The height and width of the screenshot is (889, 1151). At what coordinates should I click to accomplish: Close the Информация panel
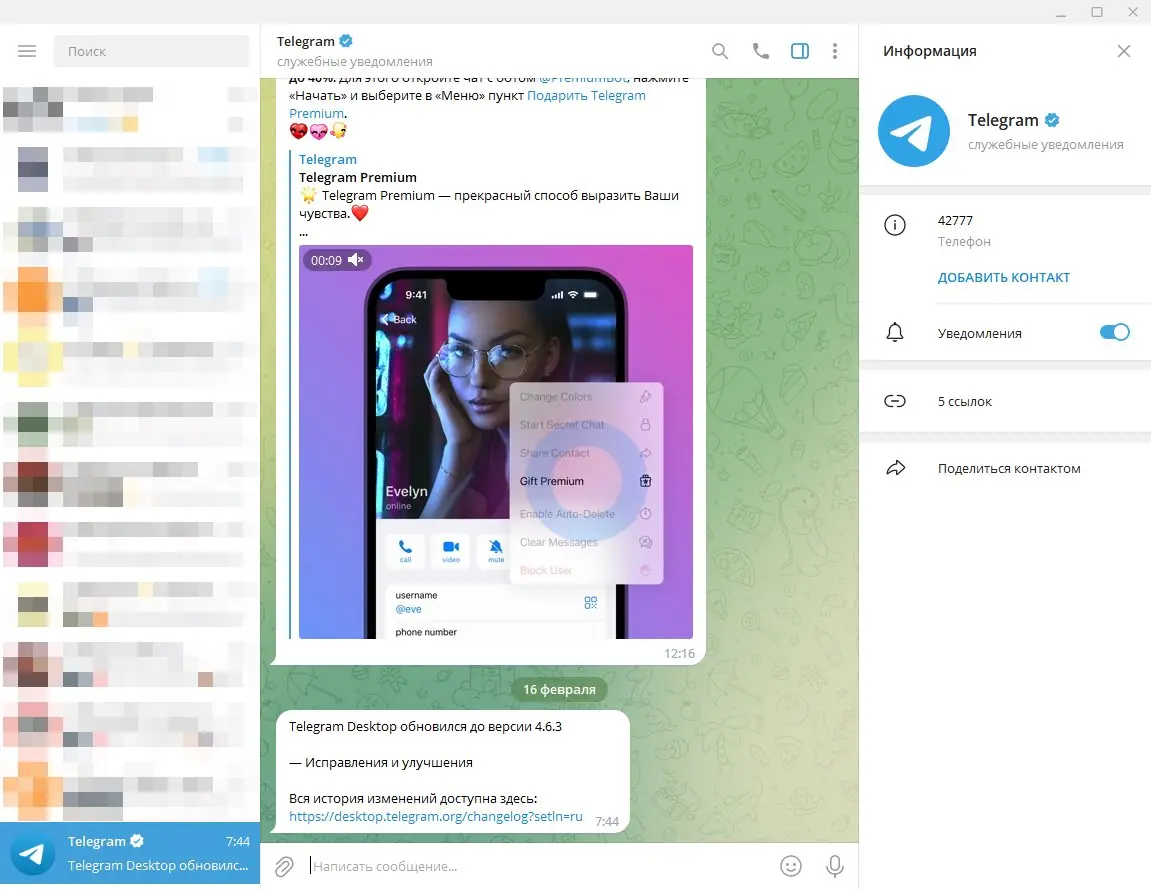[1123, 51]
